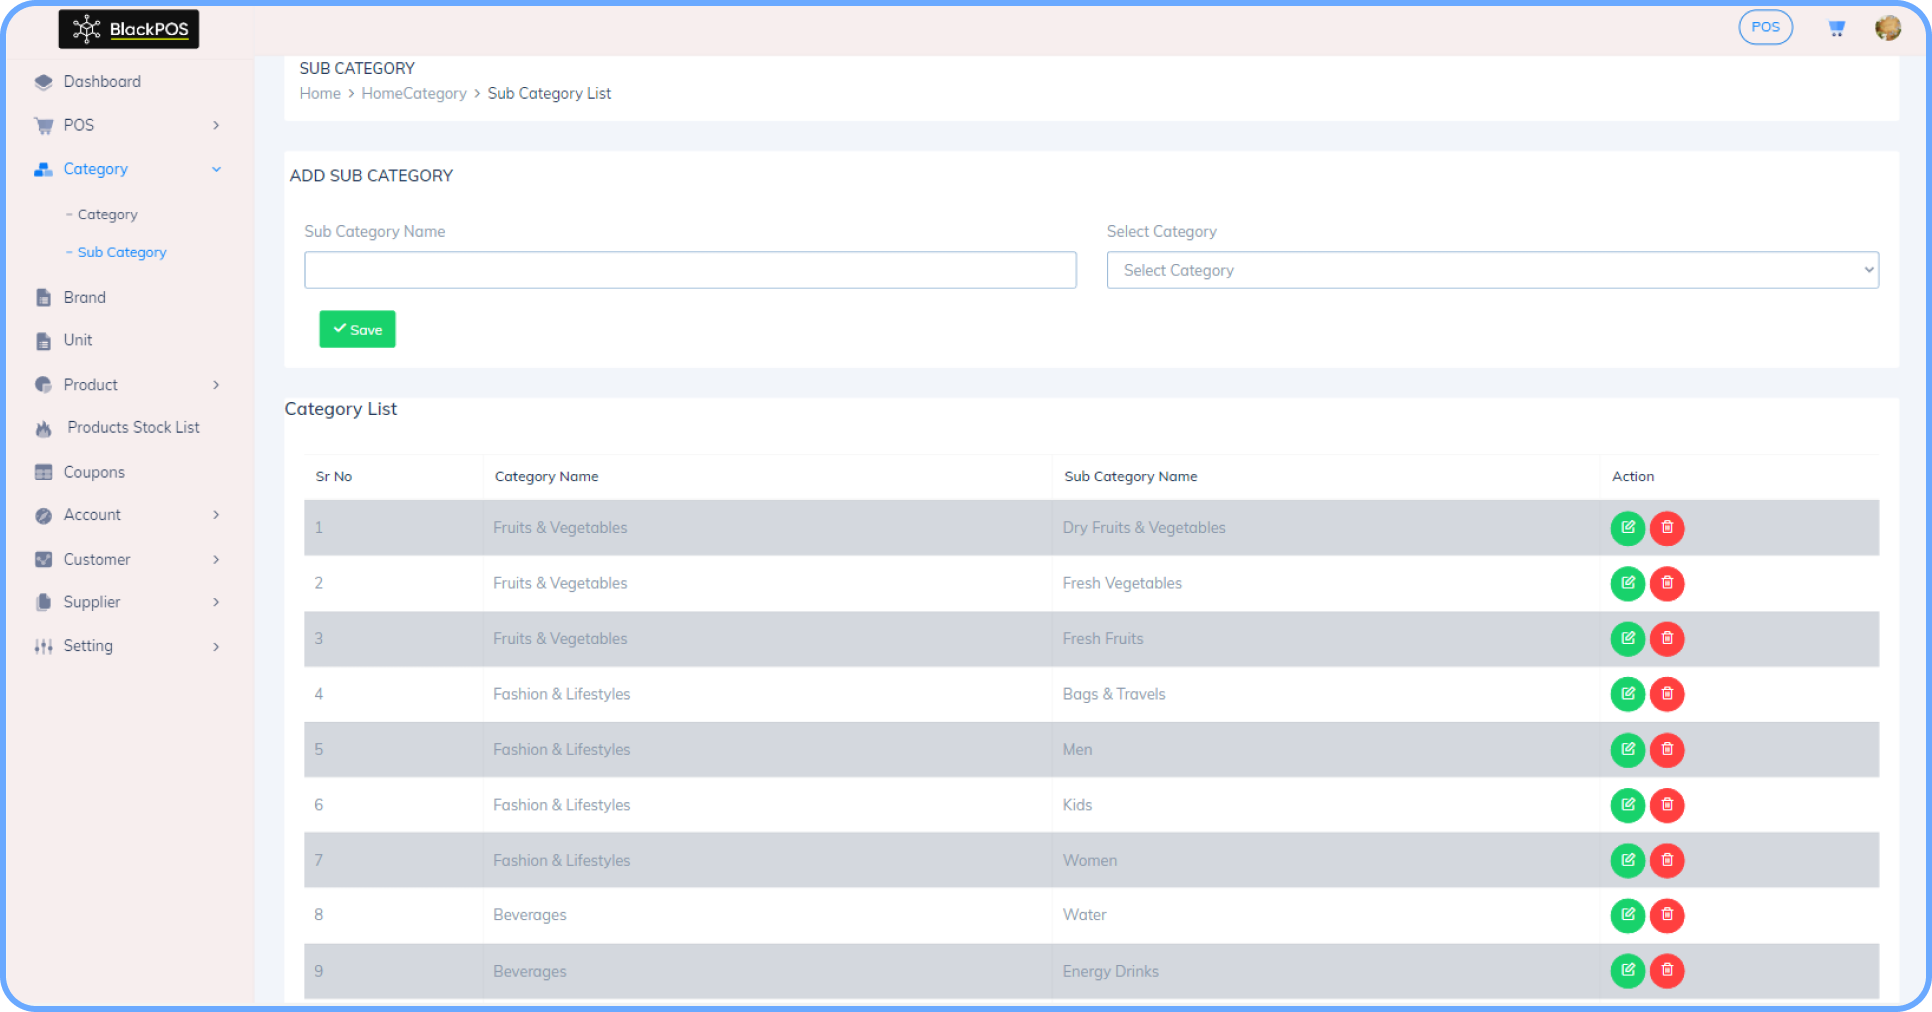Edit the Bags & Travels row

click(x=1628, y=694)
